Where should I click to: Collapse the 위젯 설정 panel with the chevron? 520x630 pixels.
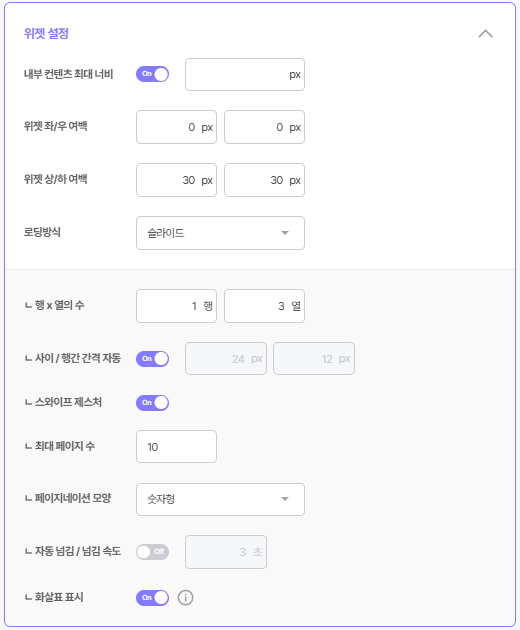(x=485, y=33)
